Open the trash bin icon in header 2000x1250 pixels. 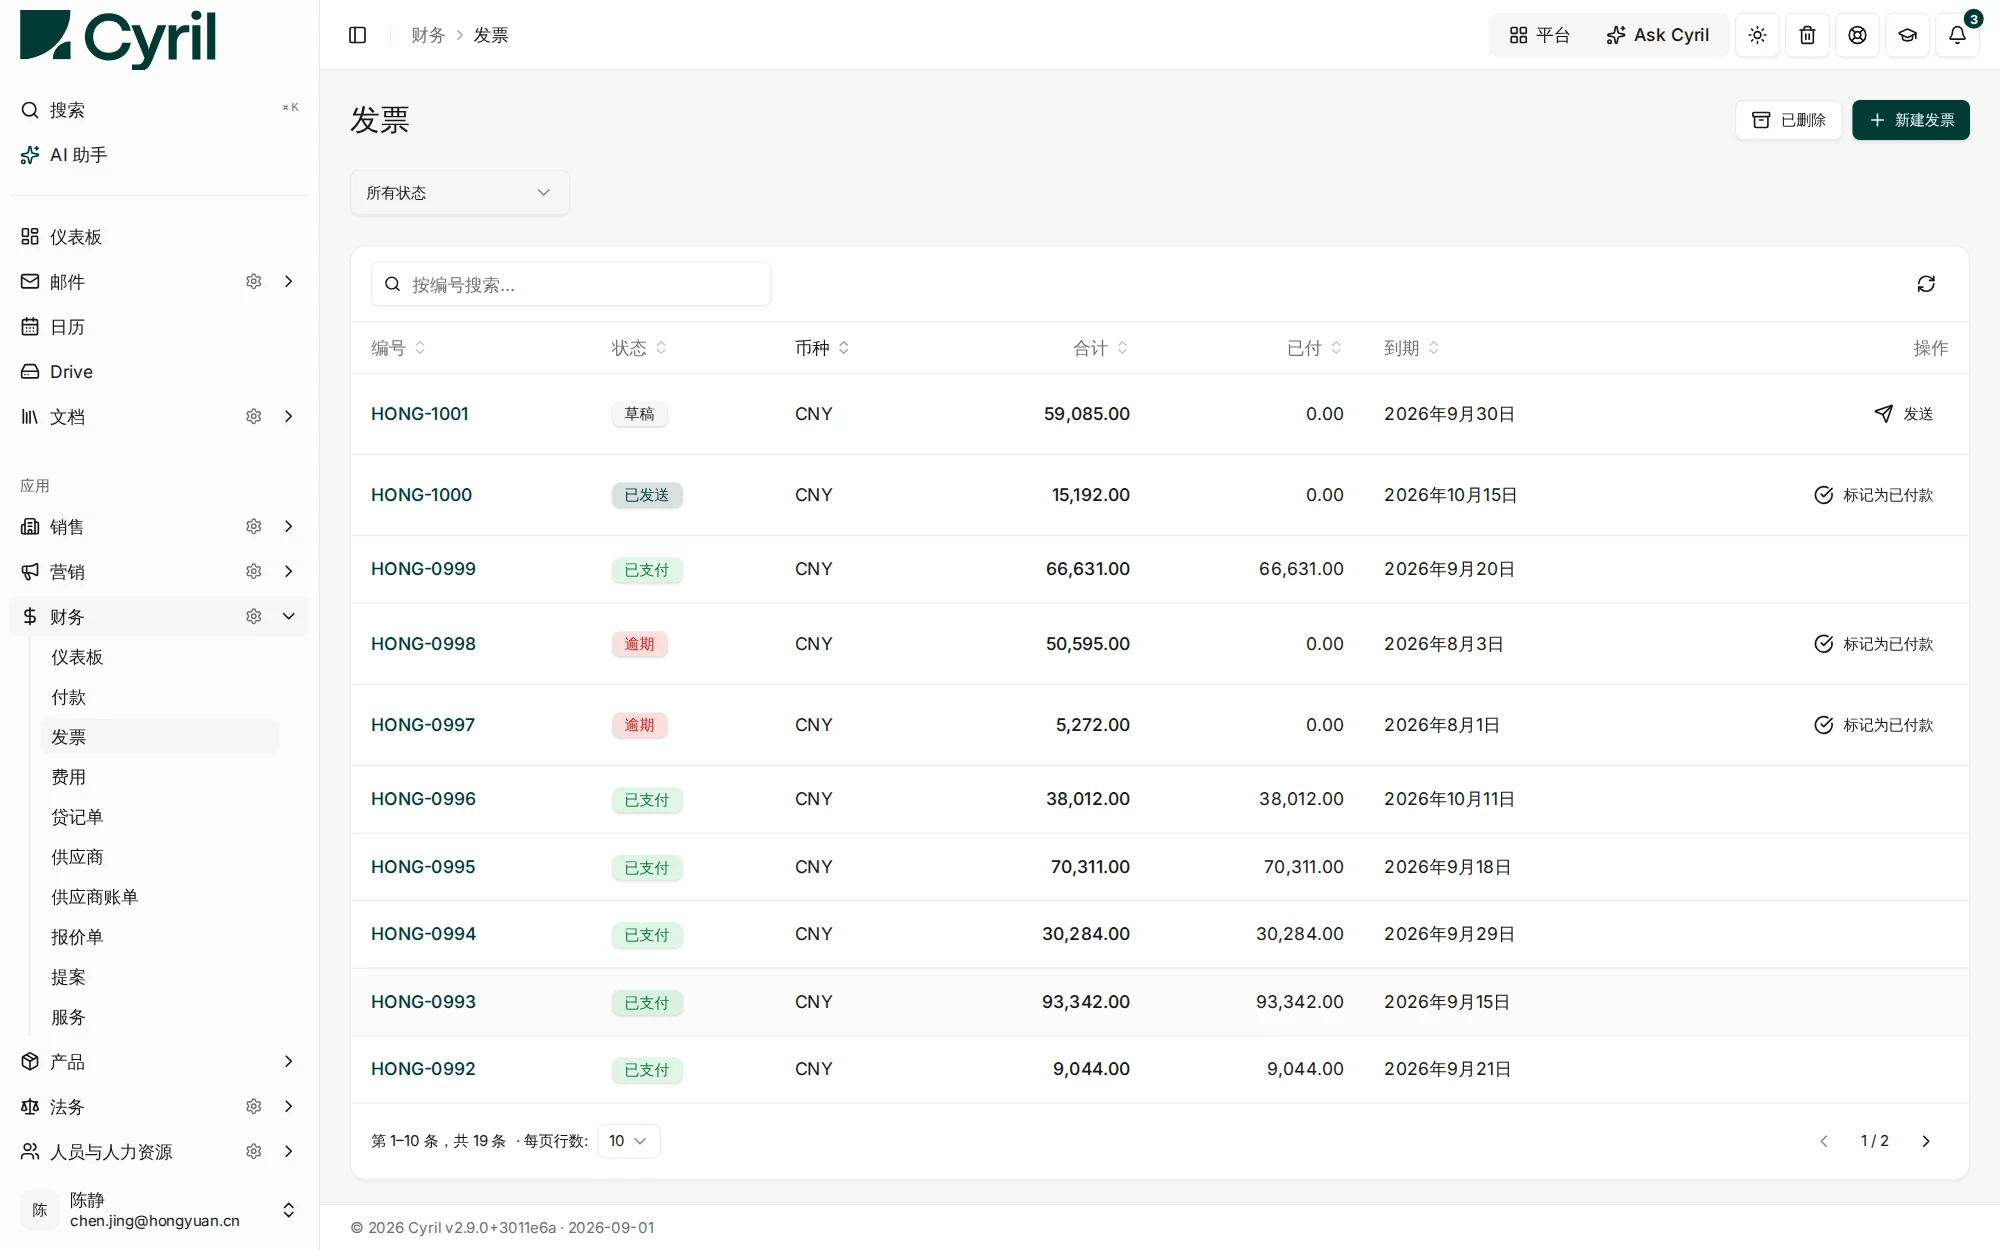click(1807, 35)
